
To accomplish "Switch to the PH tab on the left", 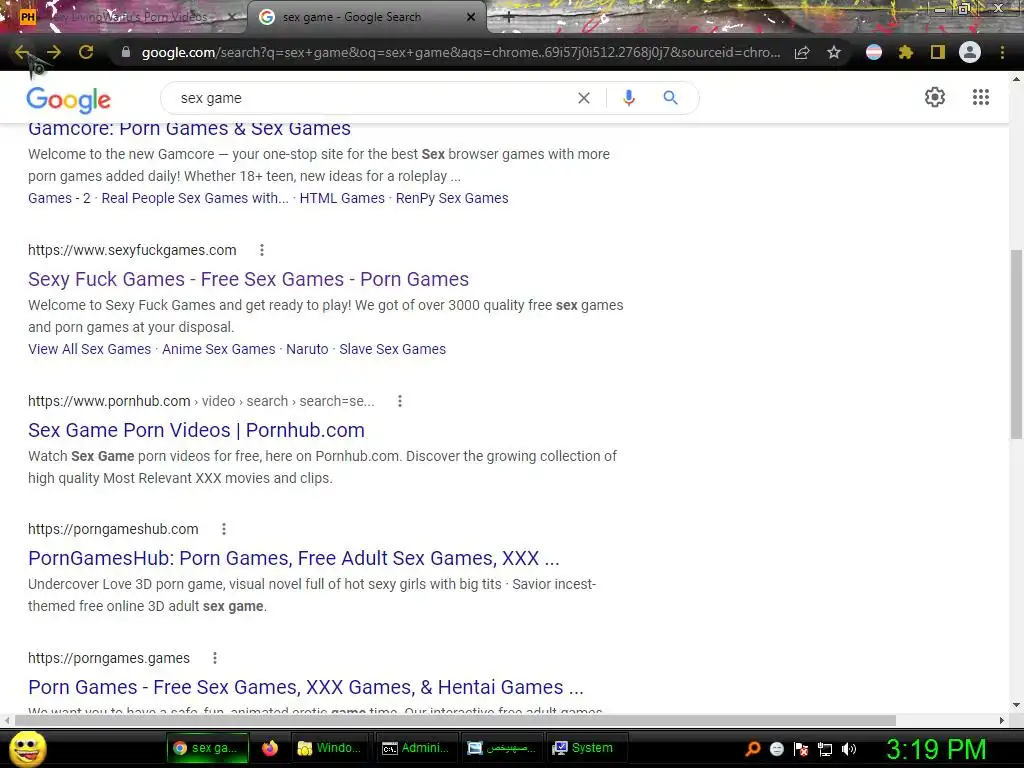I will click(124, 17).
